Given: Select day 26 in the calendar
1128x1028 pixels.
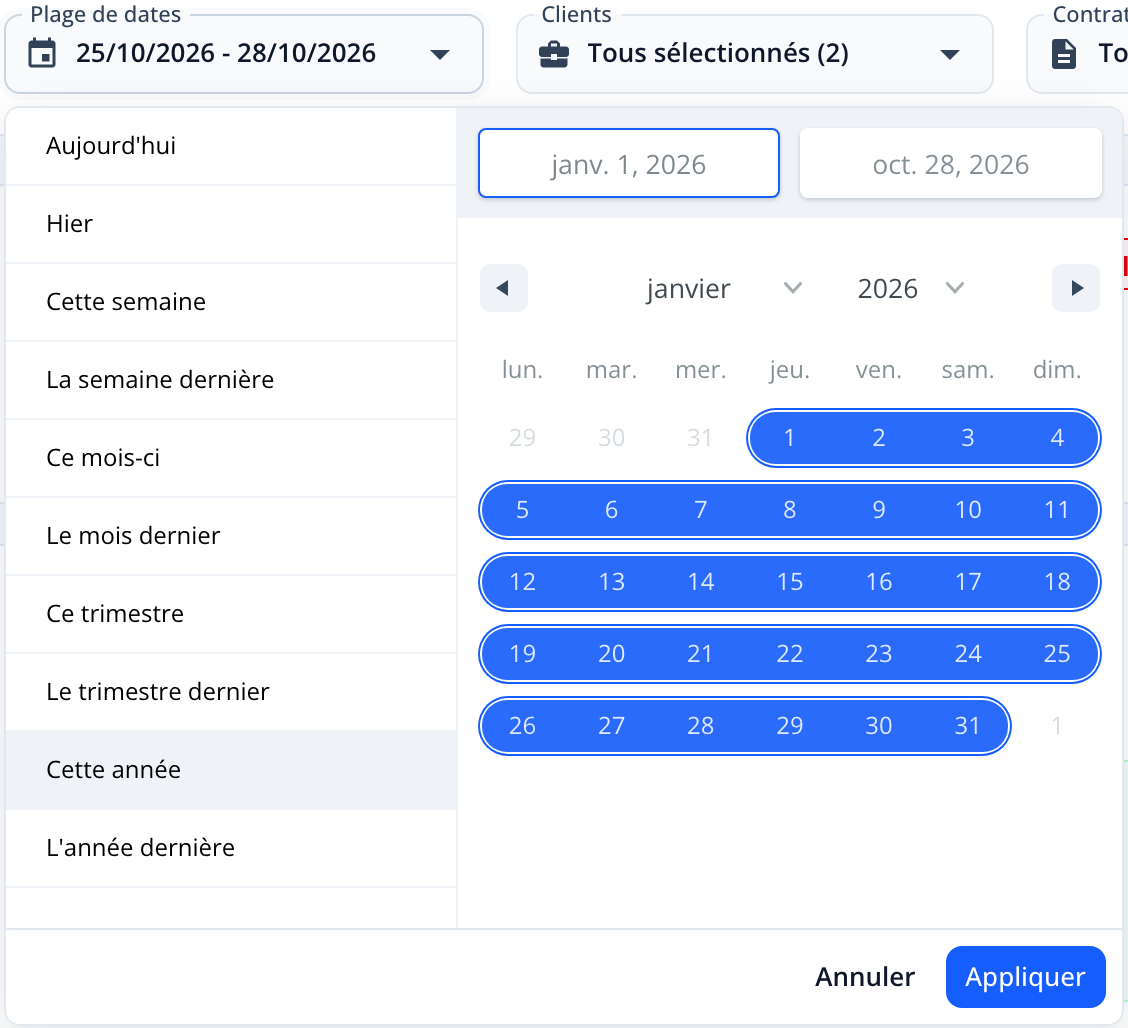Looking at the screenshot, I should (522, 726).
